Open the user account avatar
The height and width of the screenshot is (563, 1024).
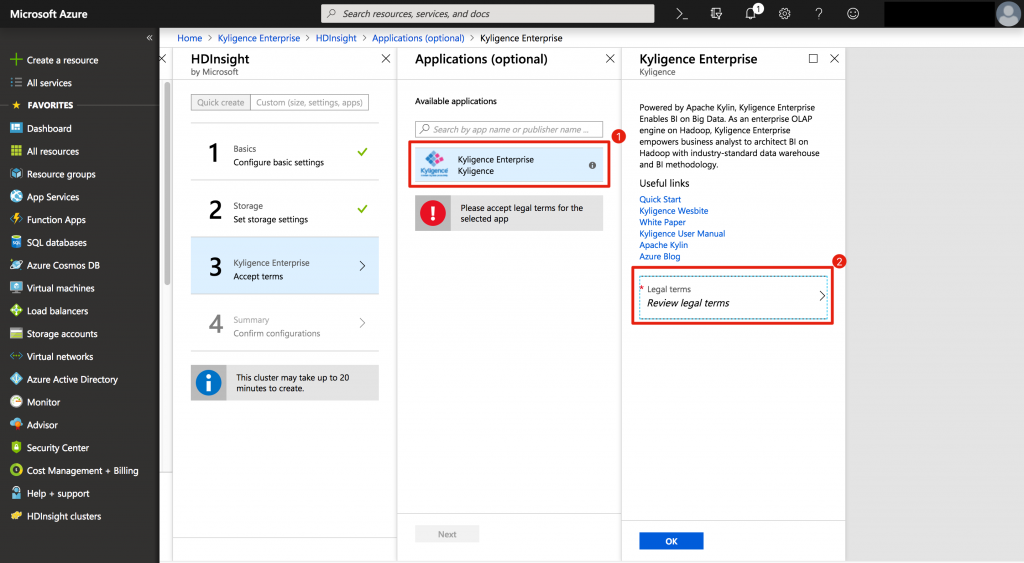point(1008,14)
